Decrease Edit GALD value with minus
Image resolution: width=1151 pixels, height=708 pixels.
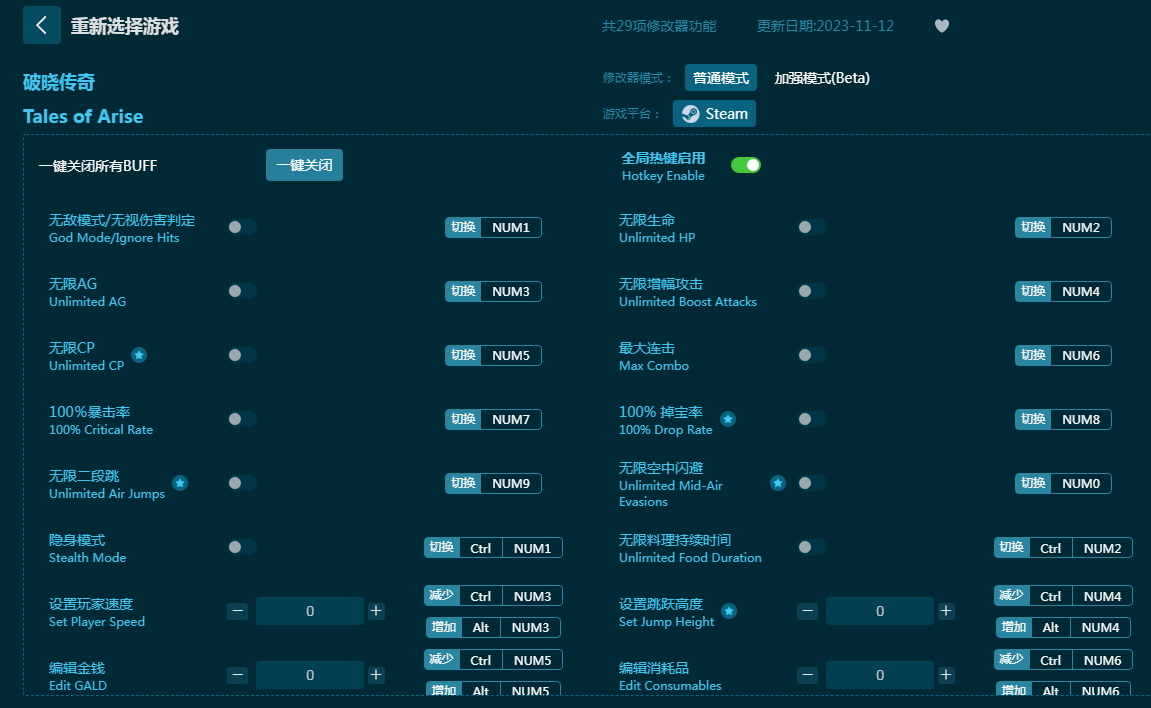[x=237, y=675]
